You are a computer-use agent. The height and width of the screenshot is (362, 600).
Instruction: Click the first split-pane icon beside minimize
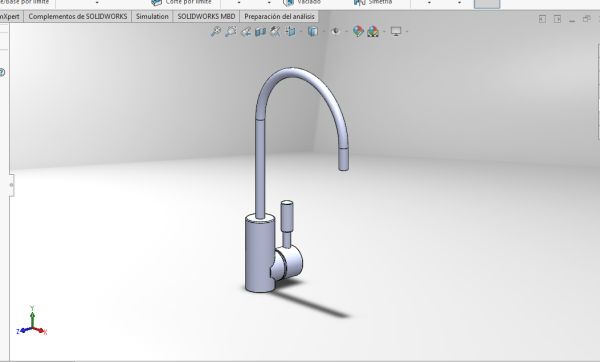(x=542, y=19)
